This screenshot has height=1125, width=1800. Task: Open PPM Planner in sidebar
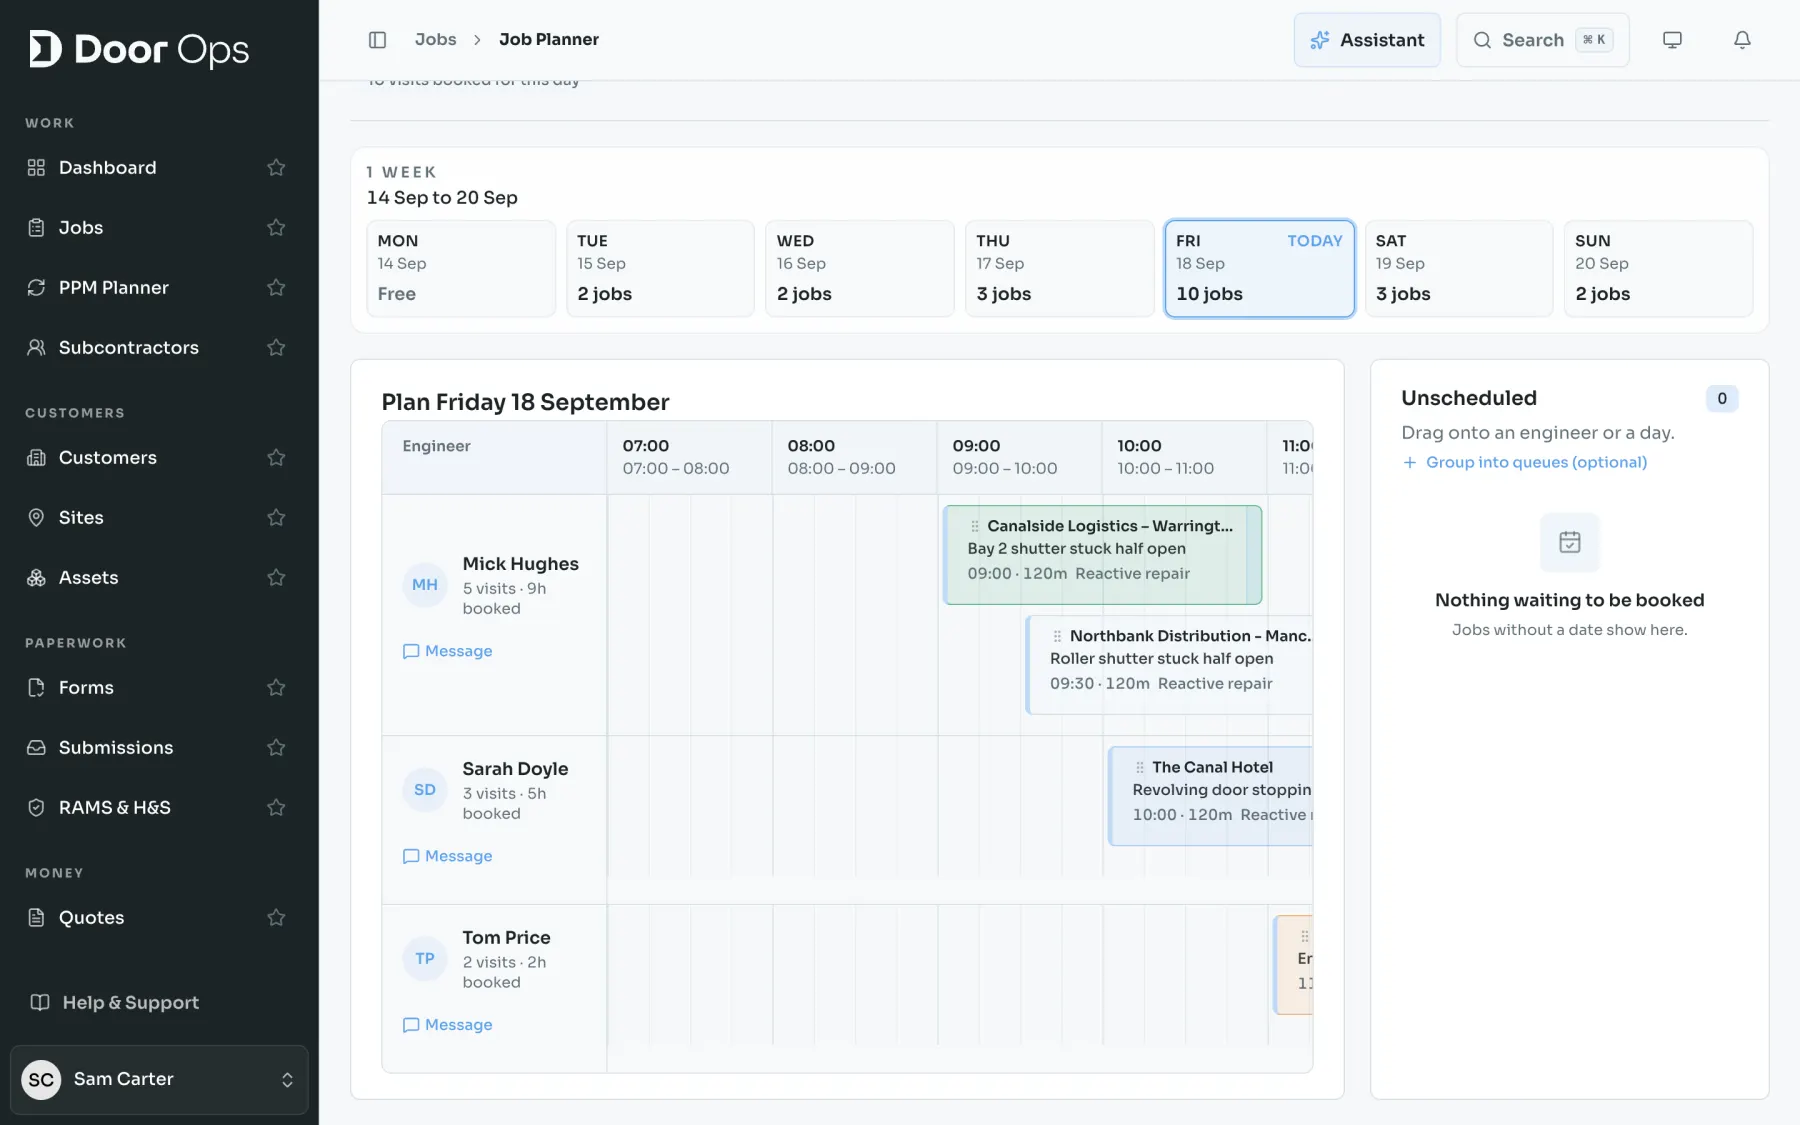(x=113, y=287)
